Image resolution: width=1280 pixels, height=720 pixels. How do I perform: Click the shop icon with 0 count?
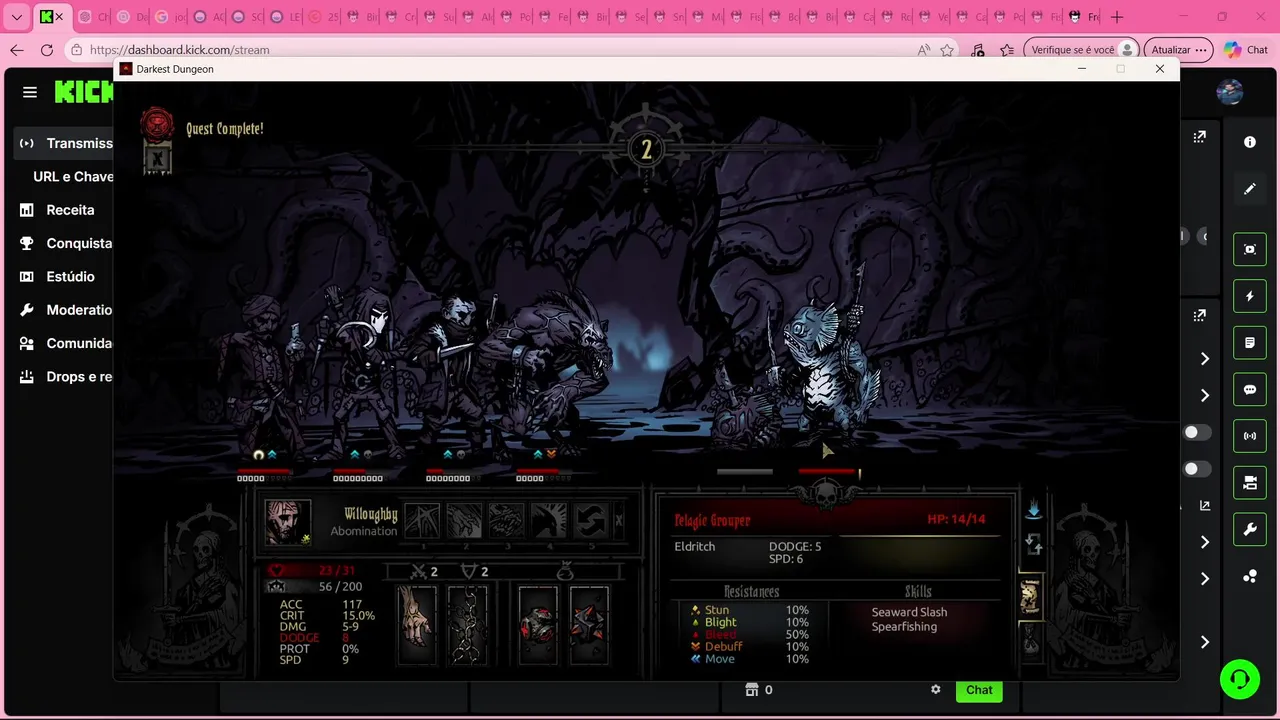[x=759, y=690]
